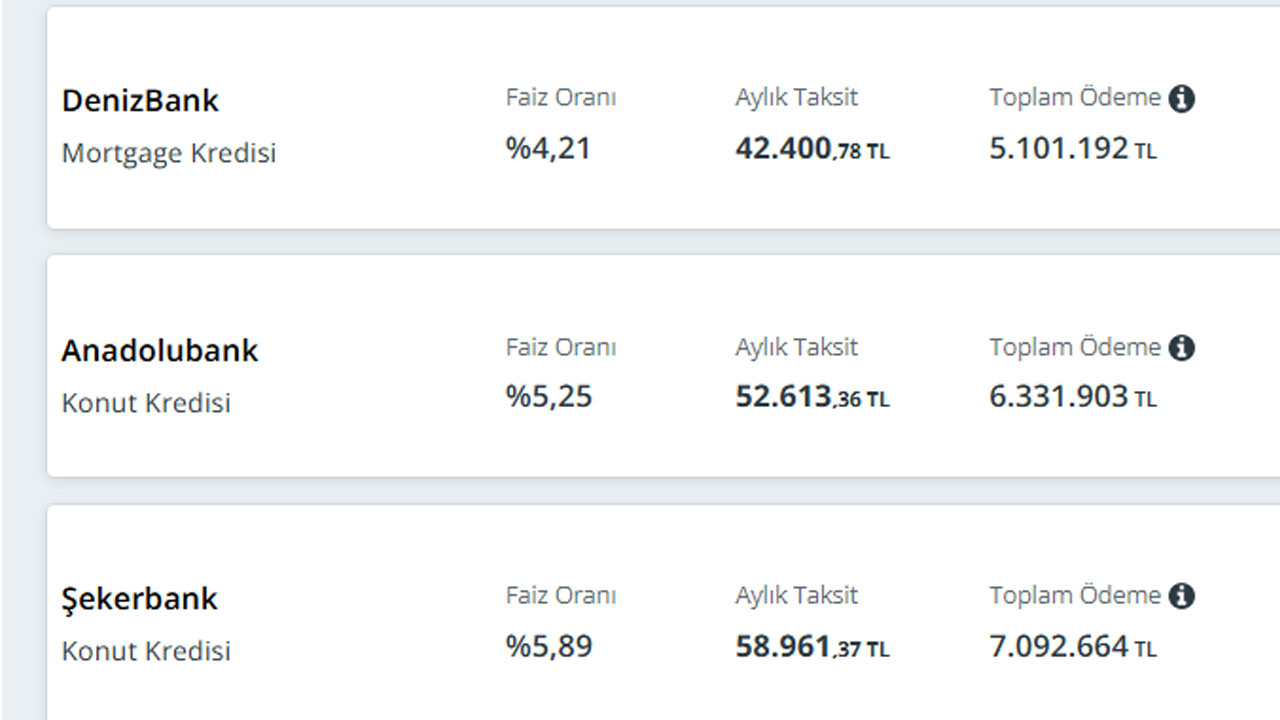Select the %5,89 interest rate
Image resolution: width=1280 pixels, height=720 pixels.
[548, 646]
